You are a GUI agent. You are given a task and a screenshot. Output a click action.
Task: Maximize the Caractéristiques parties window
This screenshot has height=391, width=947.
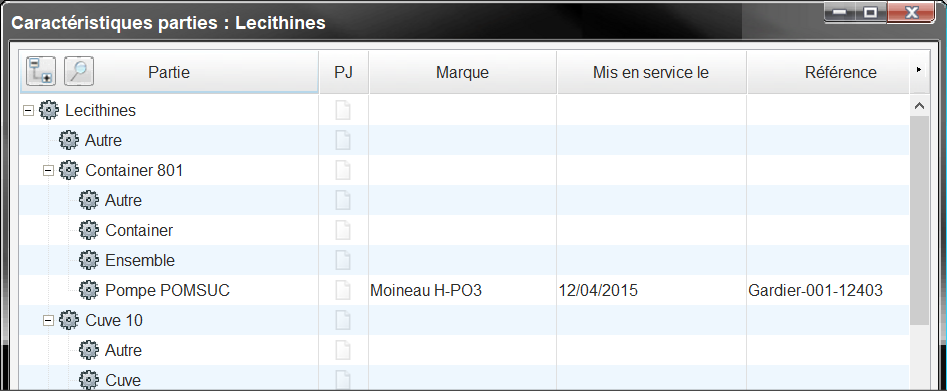870,13
